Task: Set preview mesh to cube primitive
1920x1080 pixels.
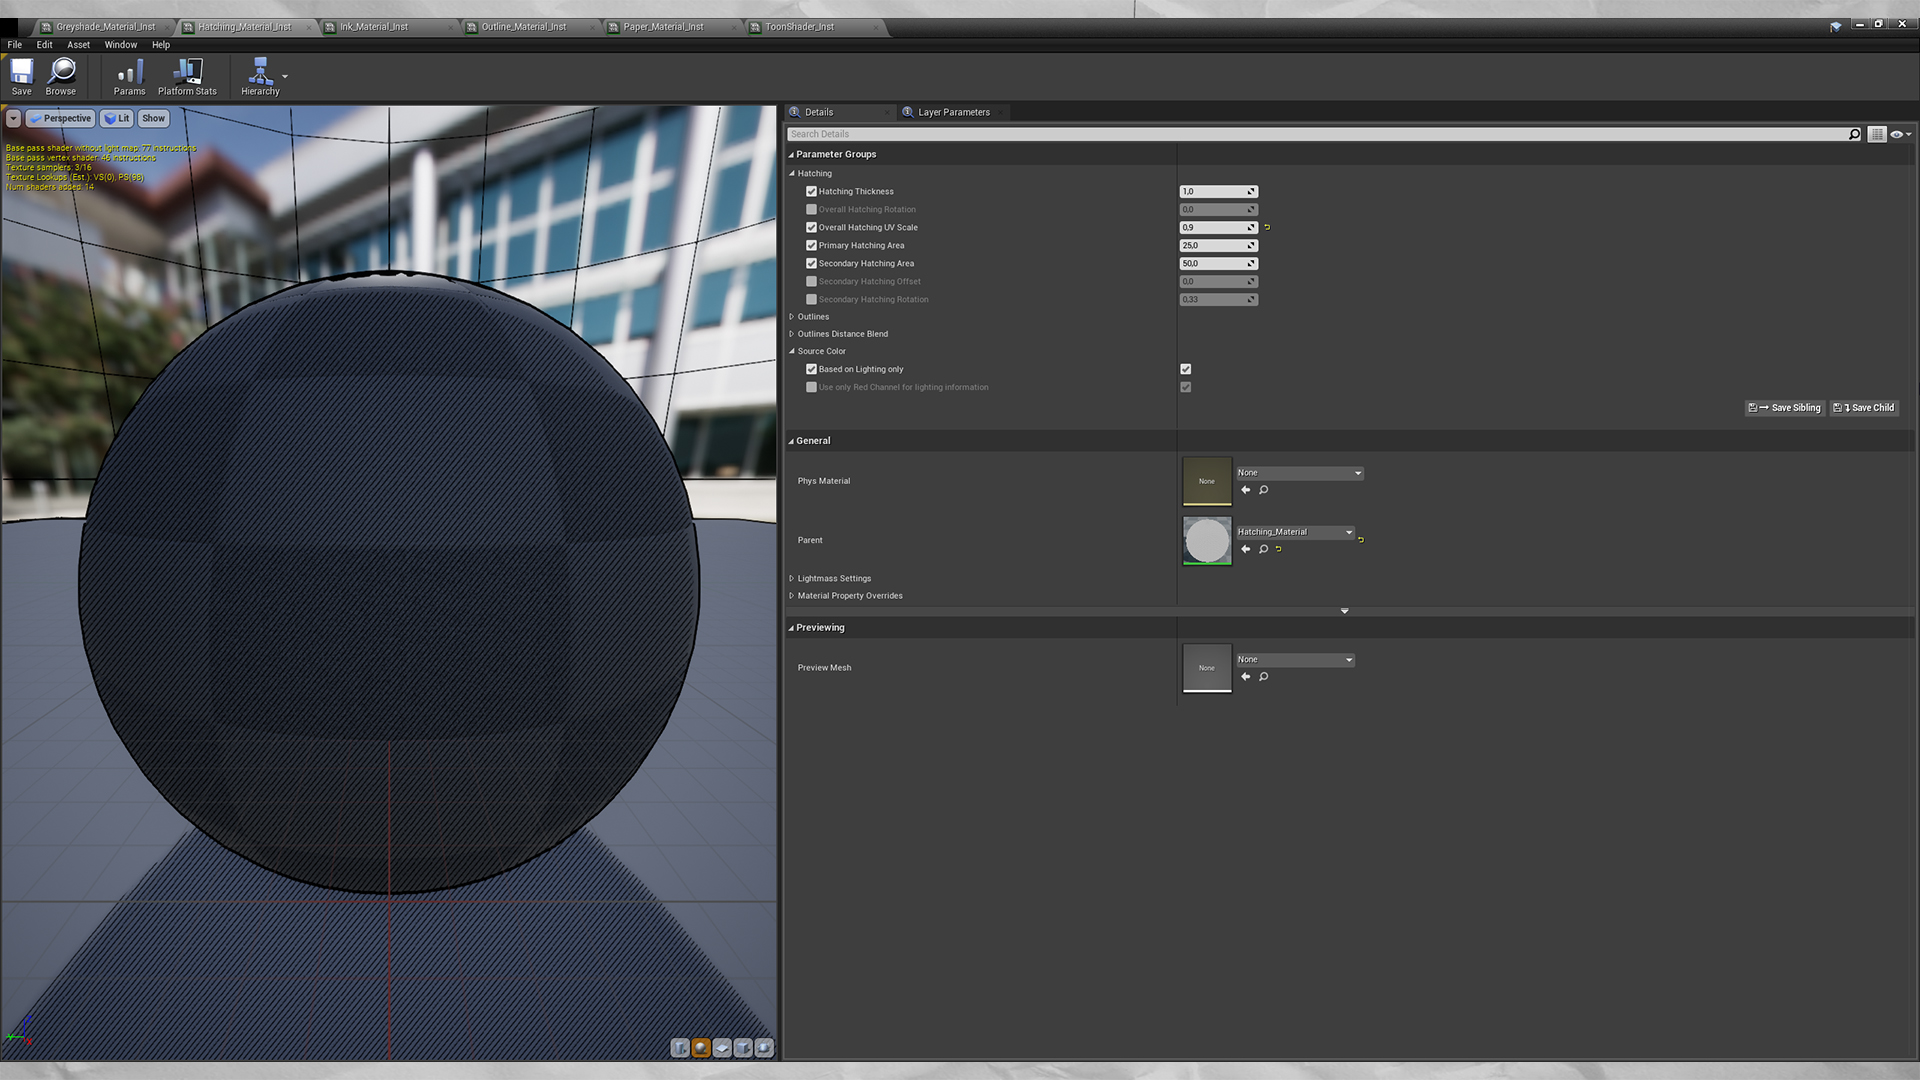Action: pyautogui.click(x=743, y=1047)
